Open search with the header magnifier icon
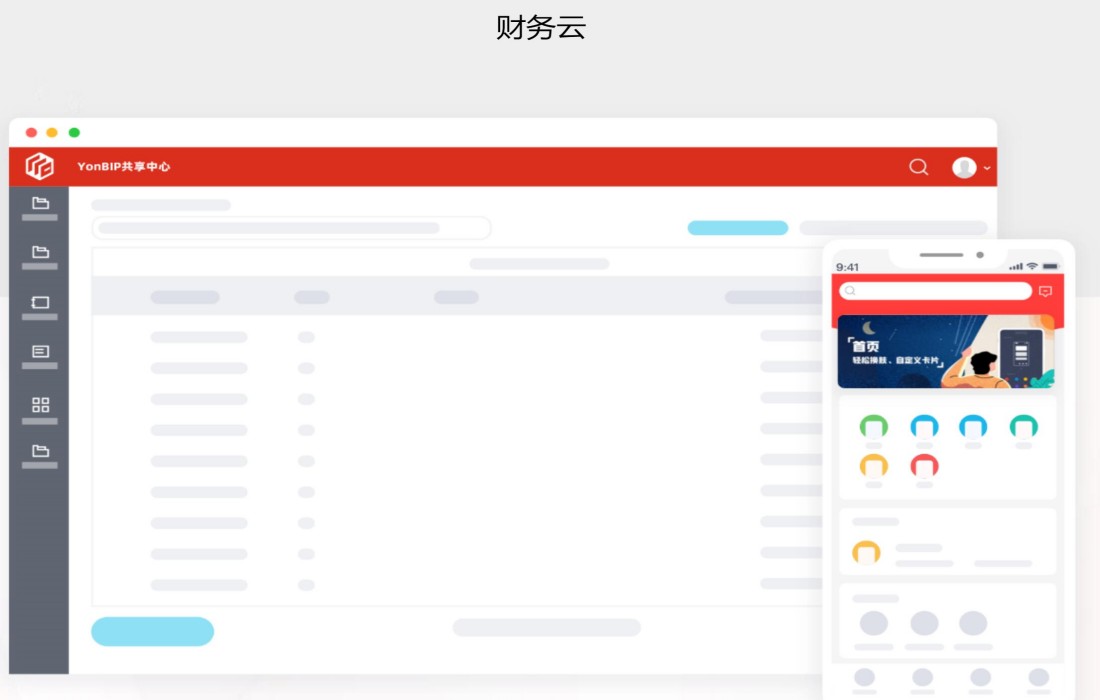The height and width of the screenshot is (700, 1100). coord(918,167)
